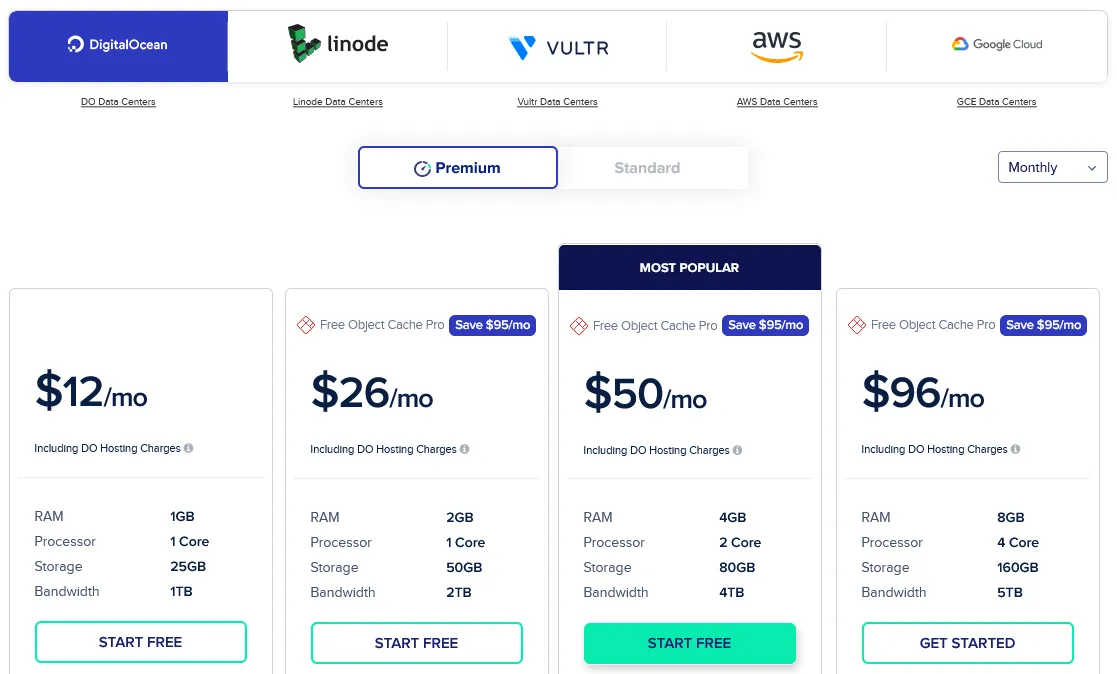Click START FREE on the $50 plan
The height and width of the screenshot is (674, 1117).
[x=689, y=643]
